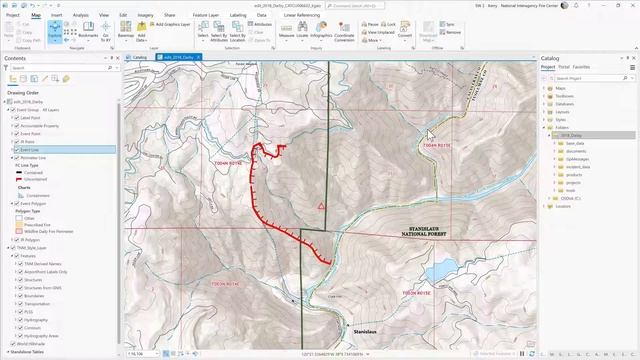Viewport: 640px width, 360px height.
Task: Click the labeling Convert icon
Action: coord(404,27)
